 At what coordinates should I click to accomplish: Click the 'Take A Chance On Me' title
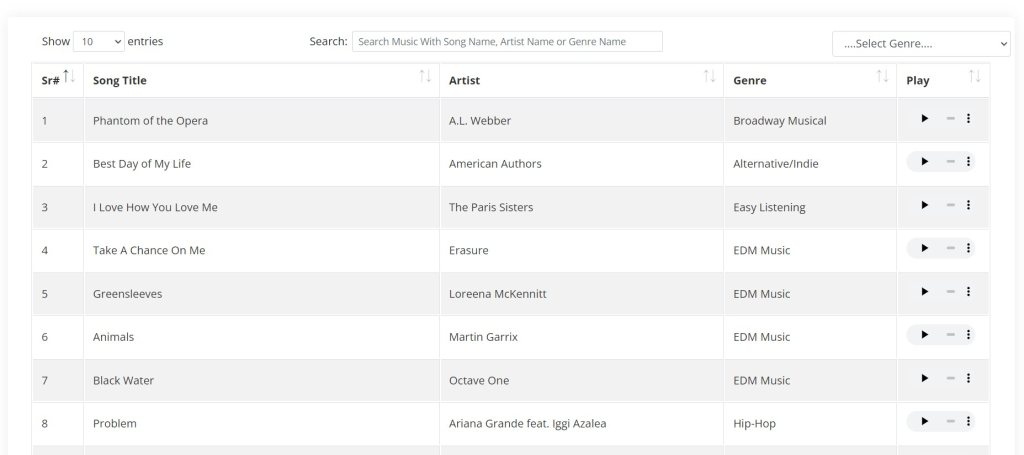coord(149,251)
